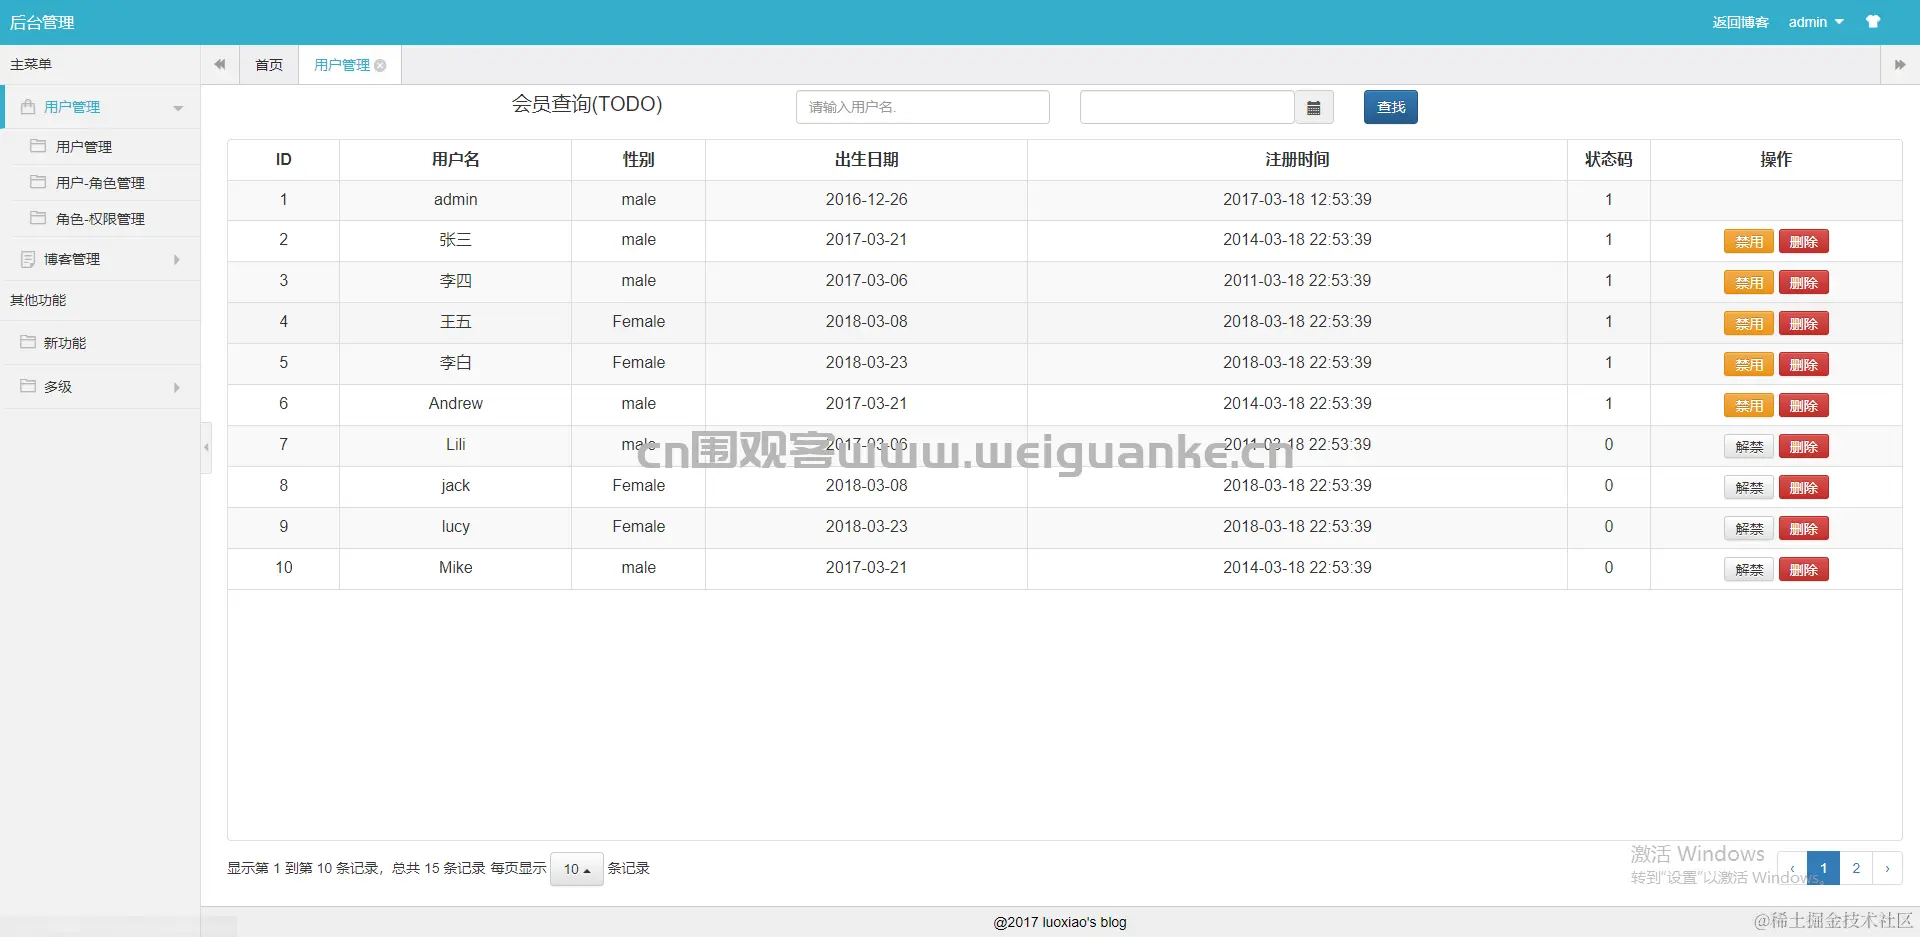Go to pagination page 2
1920x937 pixels.
(1856, 868)
